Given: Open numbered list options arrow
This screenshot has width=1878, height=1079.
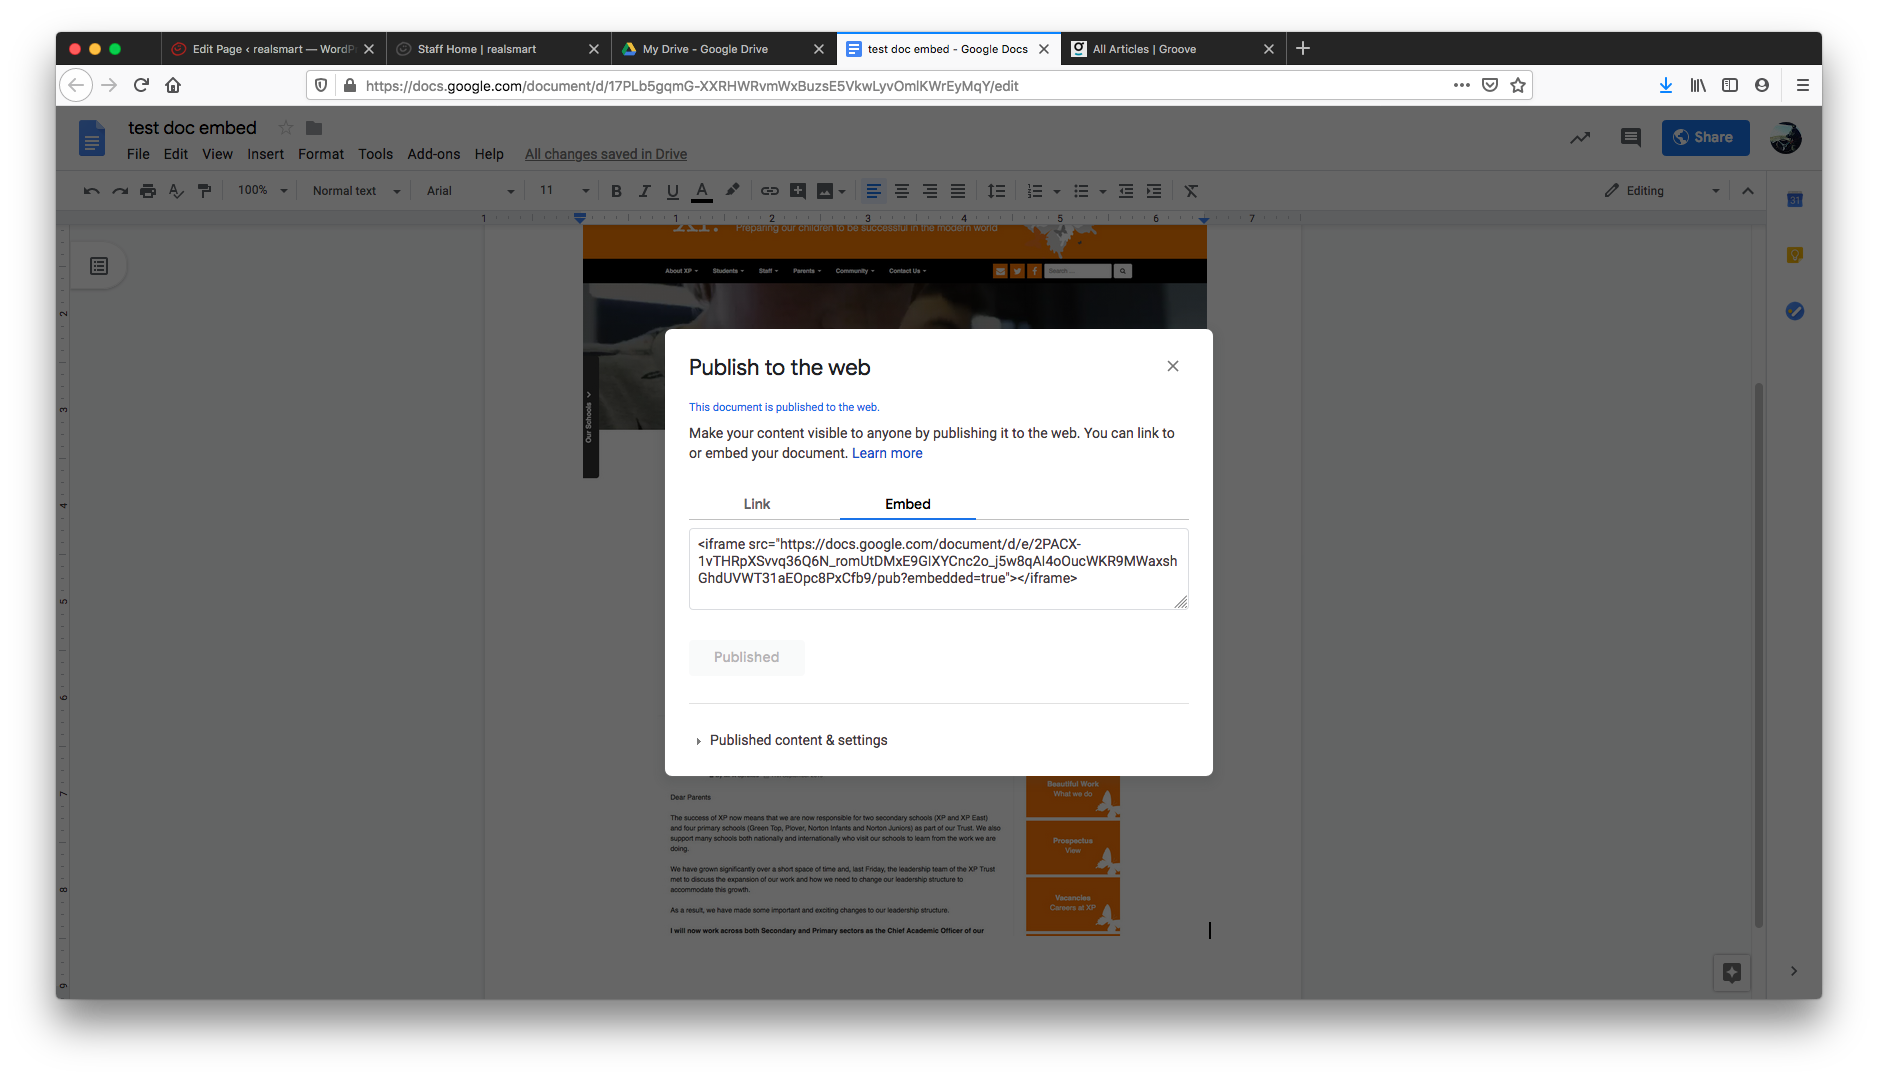Looking at the screenshot, I should tap(1057, 192).
